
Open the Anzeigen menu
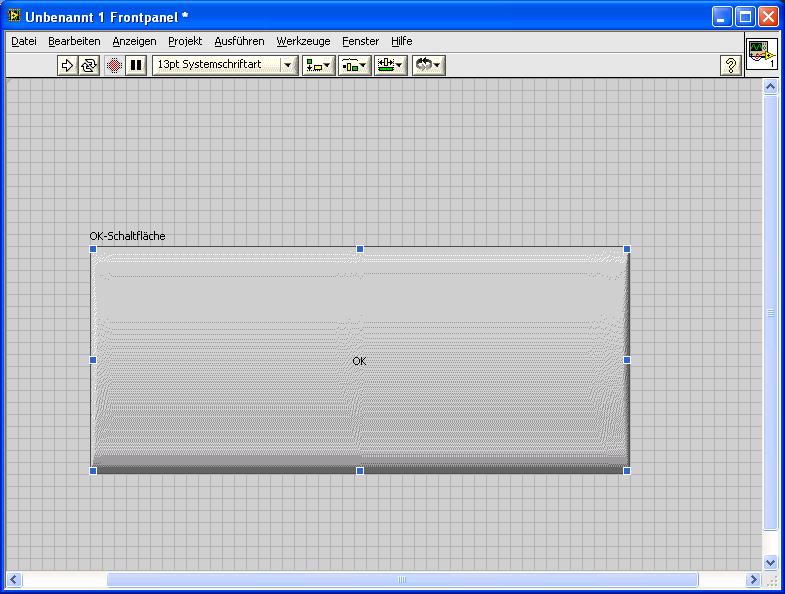pyautogui.click(x=134, y=41)
